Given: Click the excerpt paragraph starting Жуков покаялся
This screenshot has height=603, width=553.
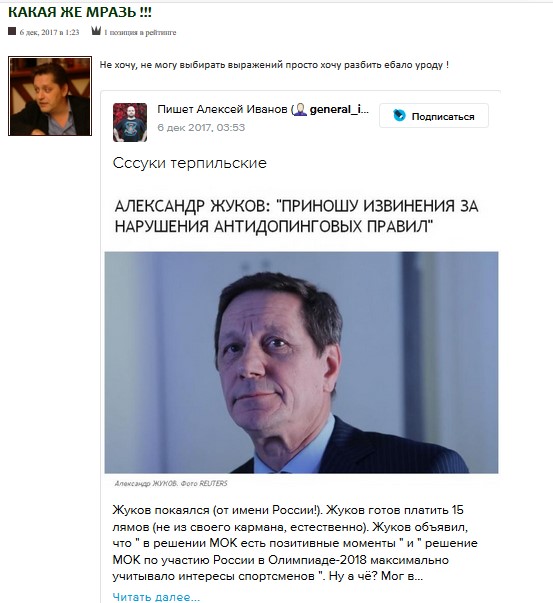Looking at the screenshot, I should pos(295,543).
